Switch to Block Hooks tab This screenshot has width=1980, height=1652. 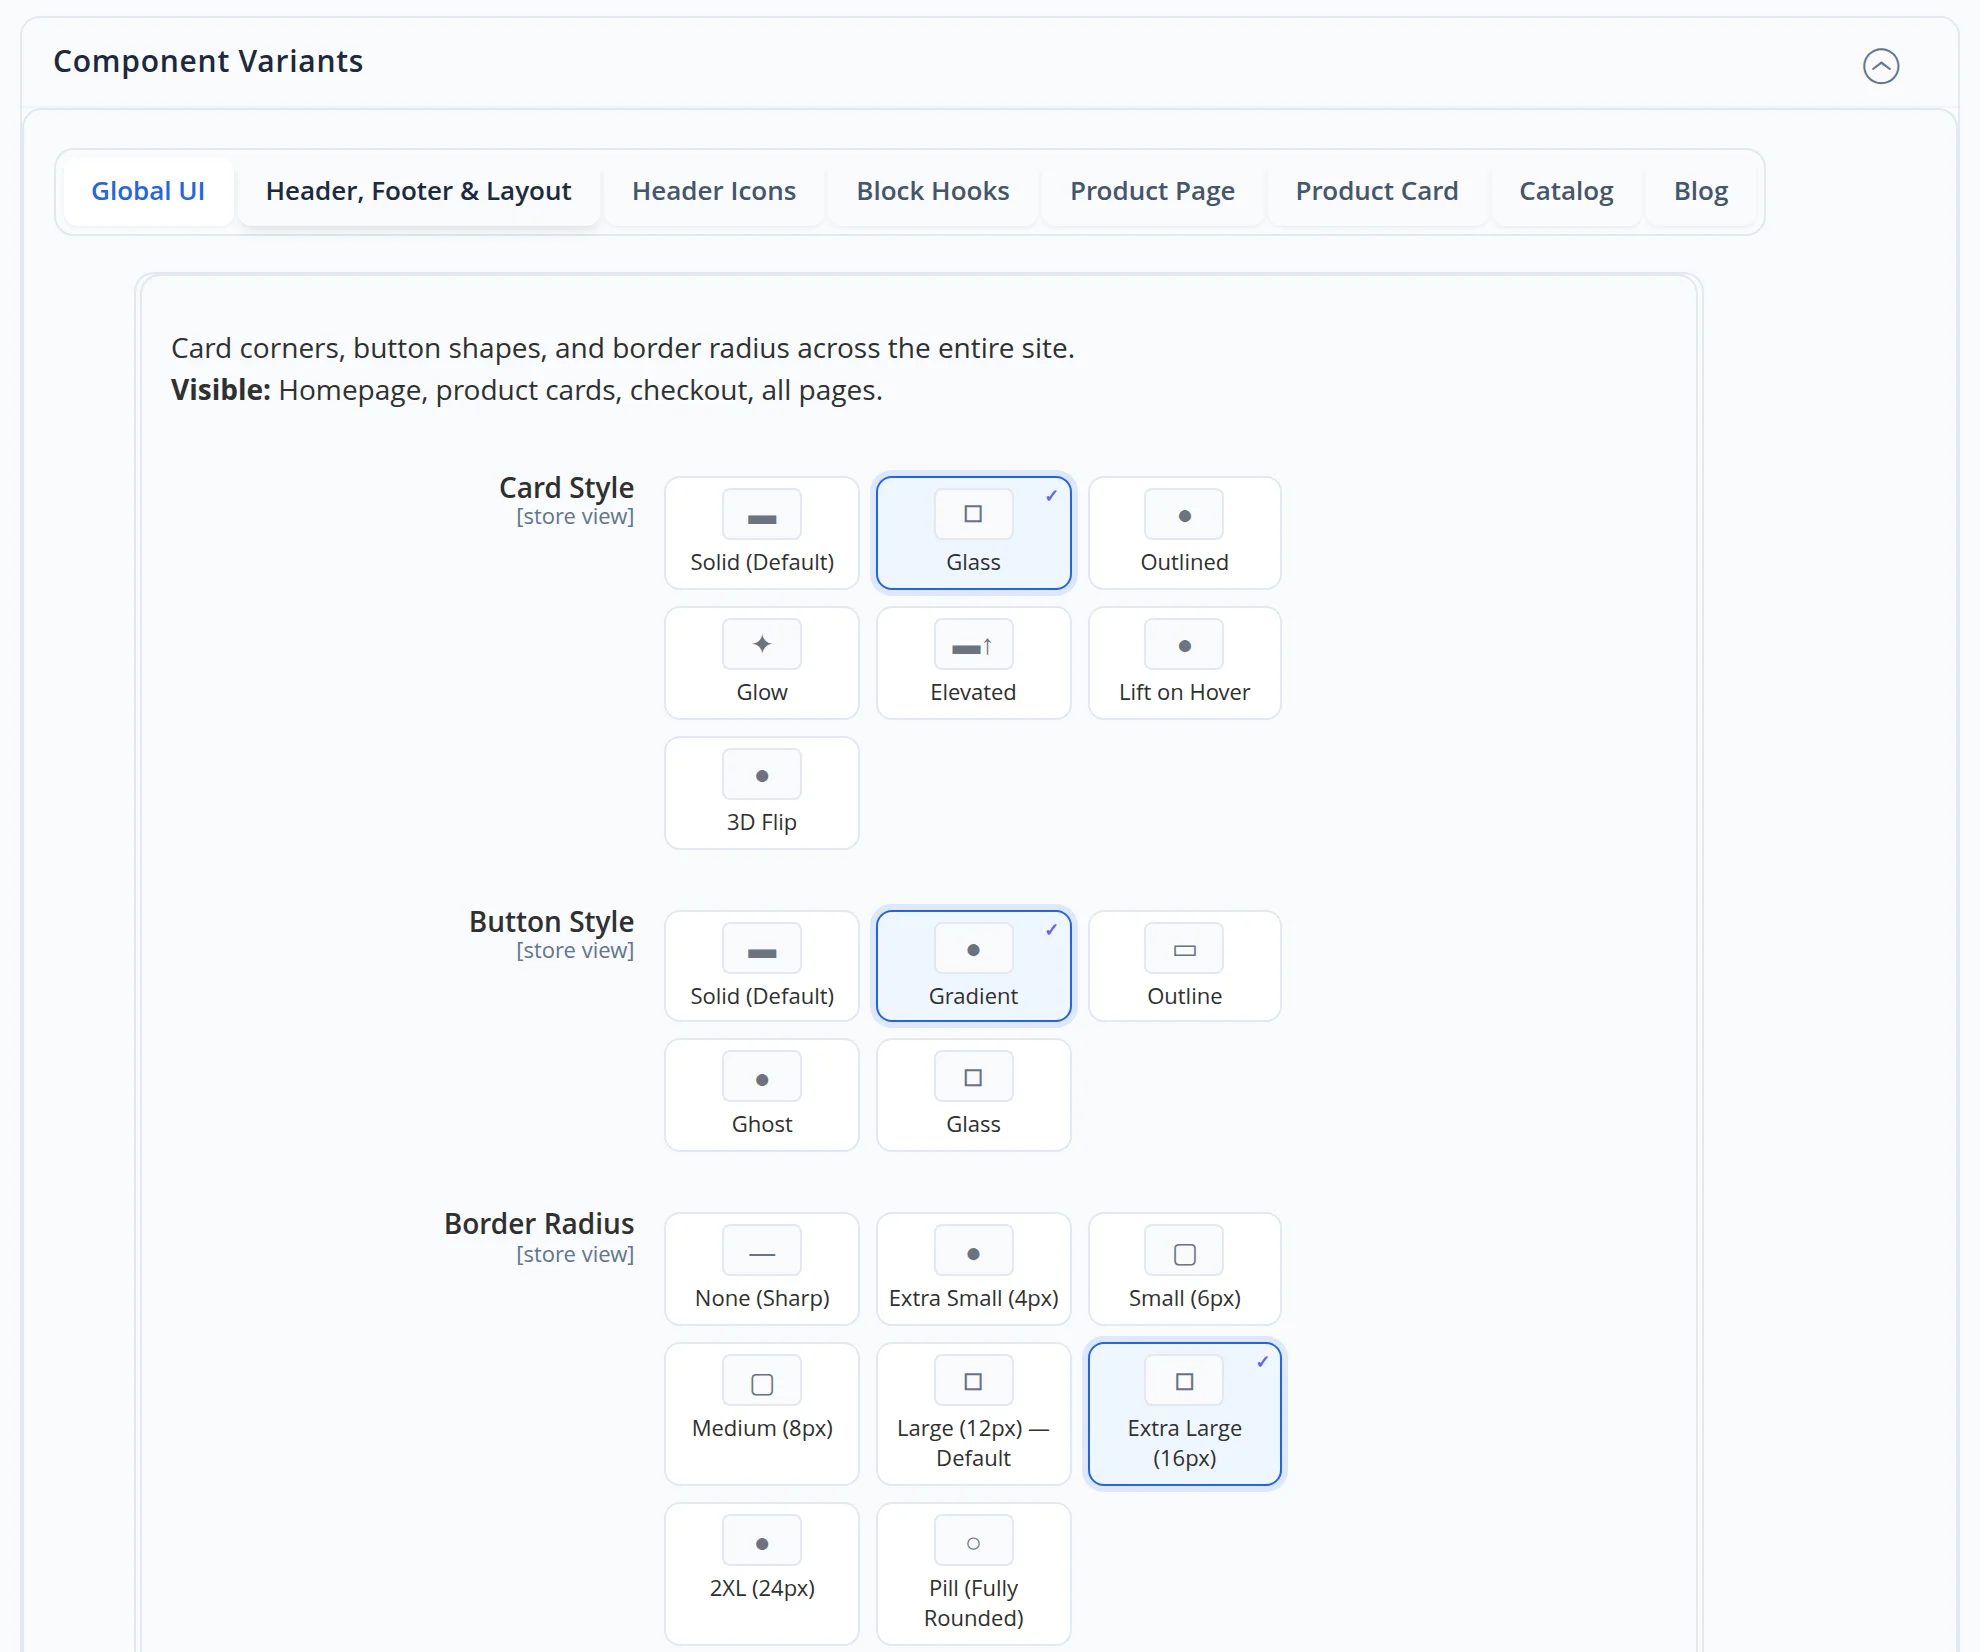(933, 191)
